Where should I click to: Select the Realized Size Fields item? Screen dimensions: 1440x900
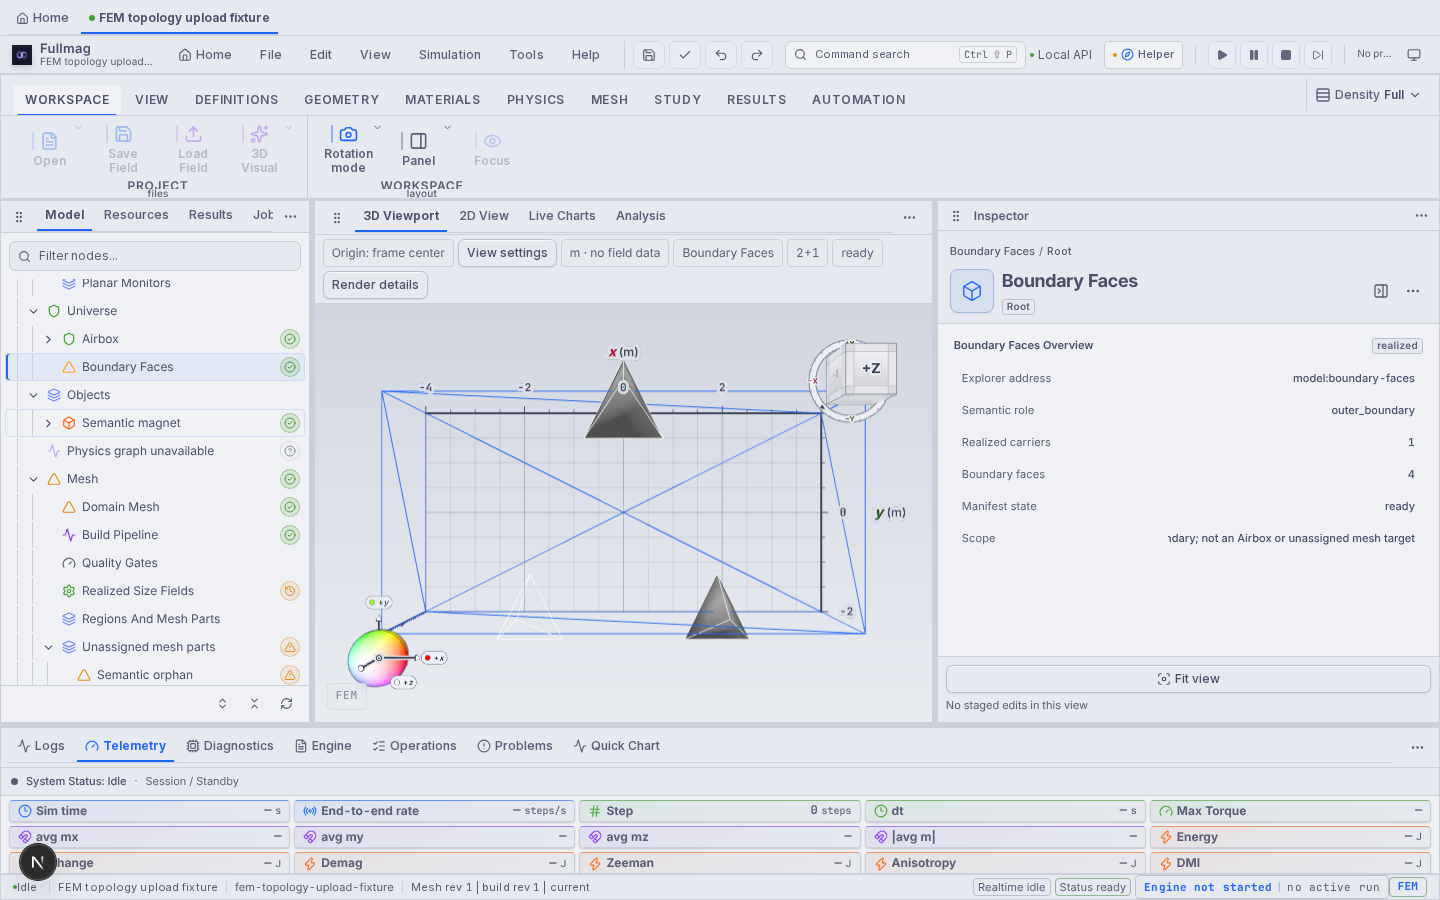155,591
